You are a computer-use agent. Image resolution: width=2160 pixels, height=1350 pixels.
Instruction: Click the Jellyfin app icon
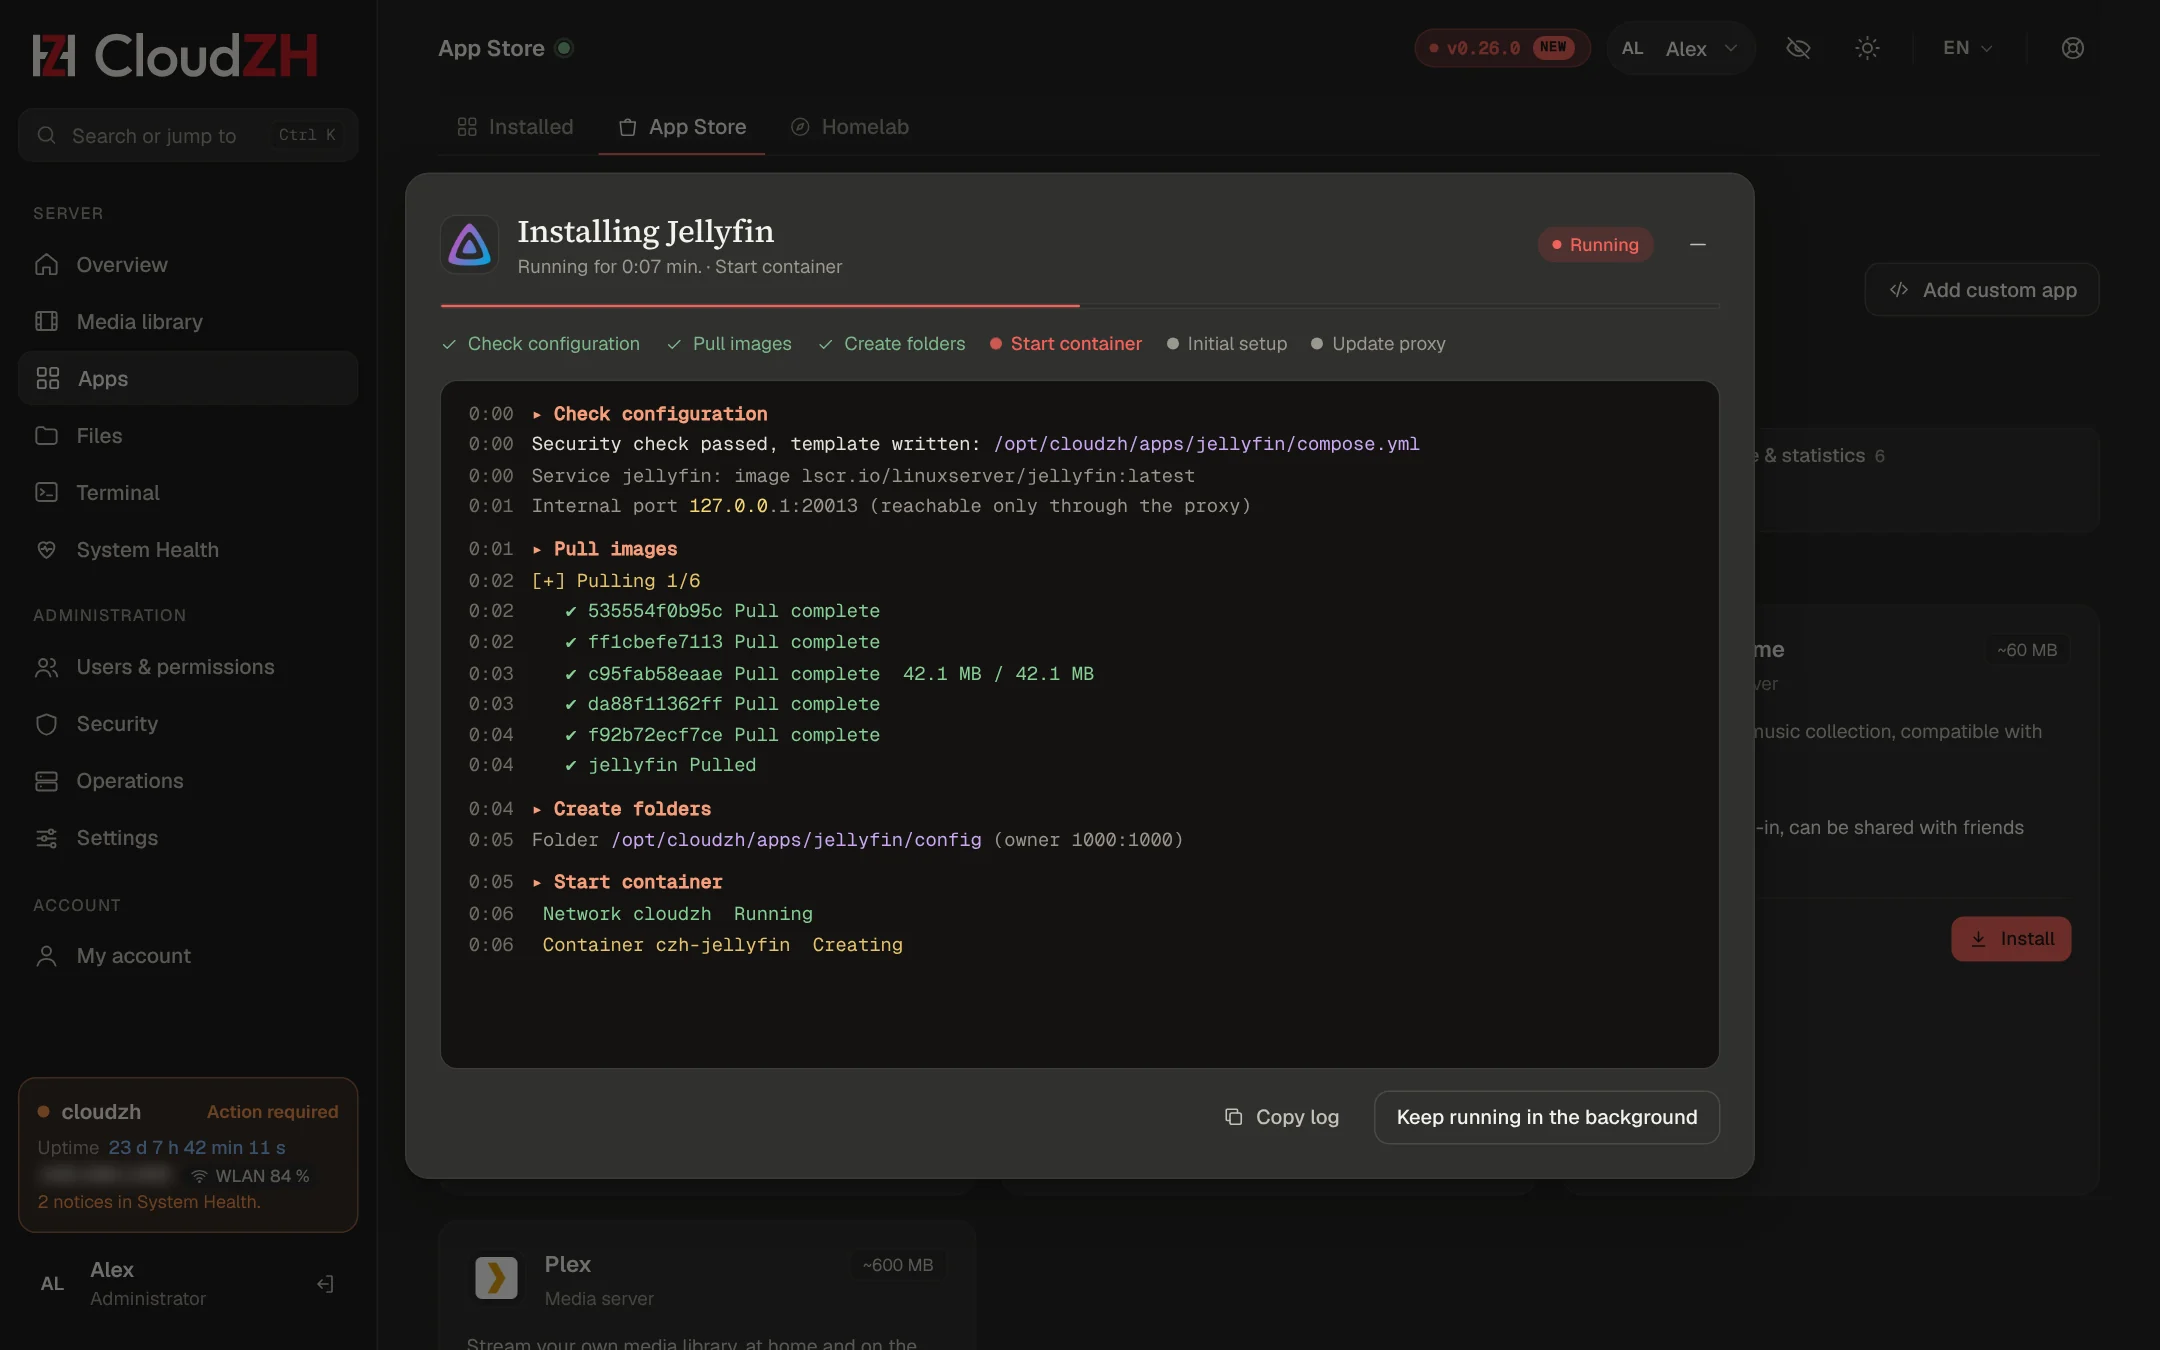click(470, 245)
